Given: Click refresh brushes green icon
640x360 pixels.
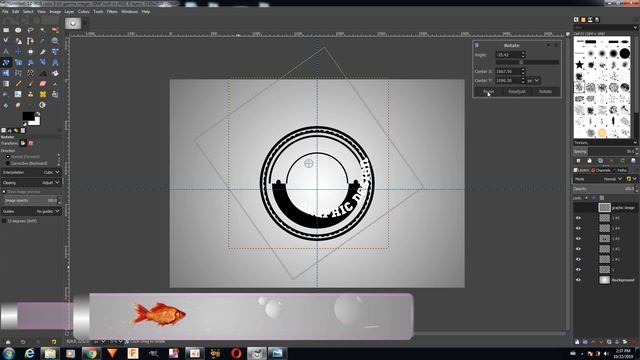Looking at the screenshot, I should (x=622, y=161).
